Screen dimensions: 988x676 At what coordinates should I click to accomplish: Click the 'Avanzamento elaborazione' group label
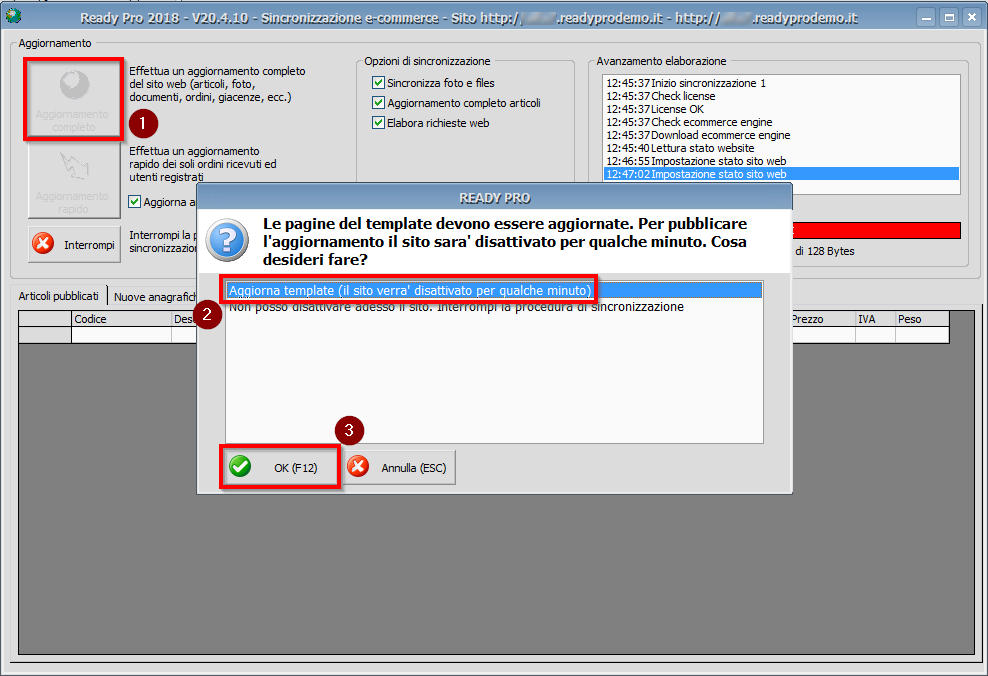(x=661, y=61)
